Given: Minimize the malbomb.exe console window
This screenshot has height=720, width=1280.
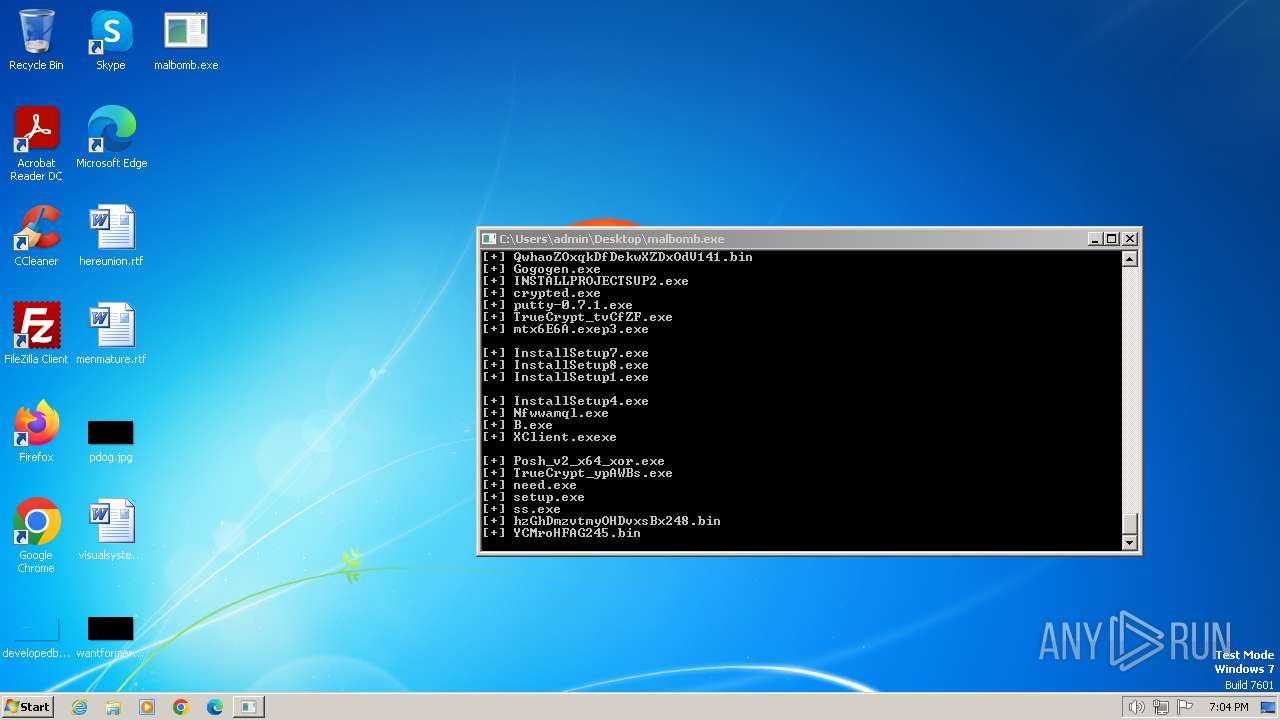Looking at the screenshot, I should coord(1094,239).
